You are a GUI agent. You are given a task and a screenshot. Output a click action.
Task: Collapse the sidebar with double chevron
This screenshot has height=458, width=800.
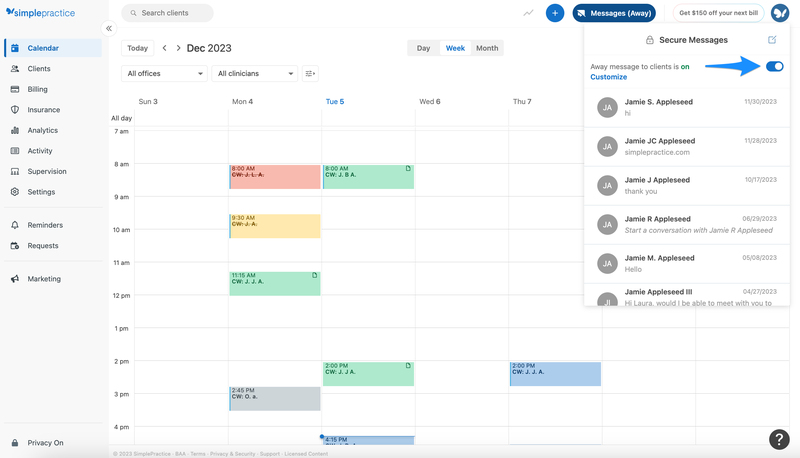pos(109,29)
